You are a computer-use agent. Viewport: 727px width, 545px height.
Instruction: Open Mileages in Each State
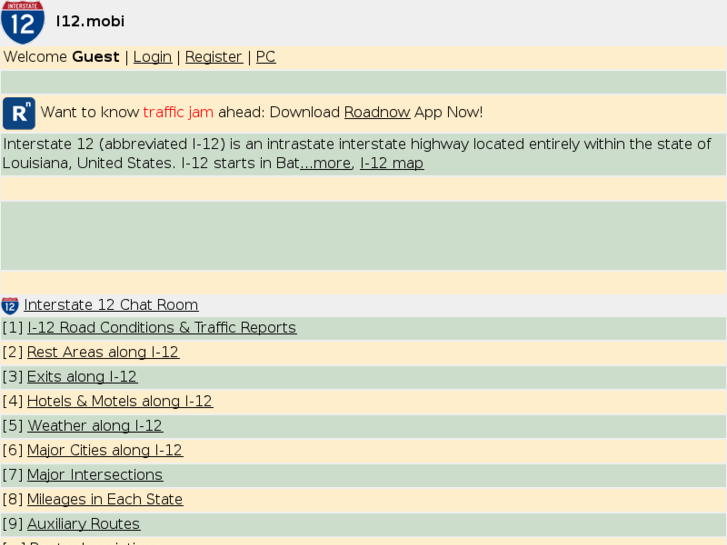(x=105, y=500)
